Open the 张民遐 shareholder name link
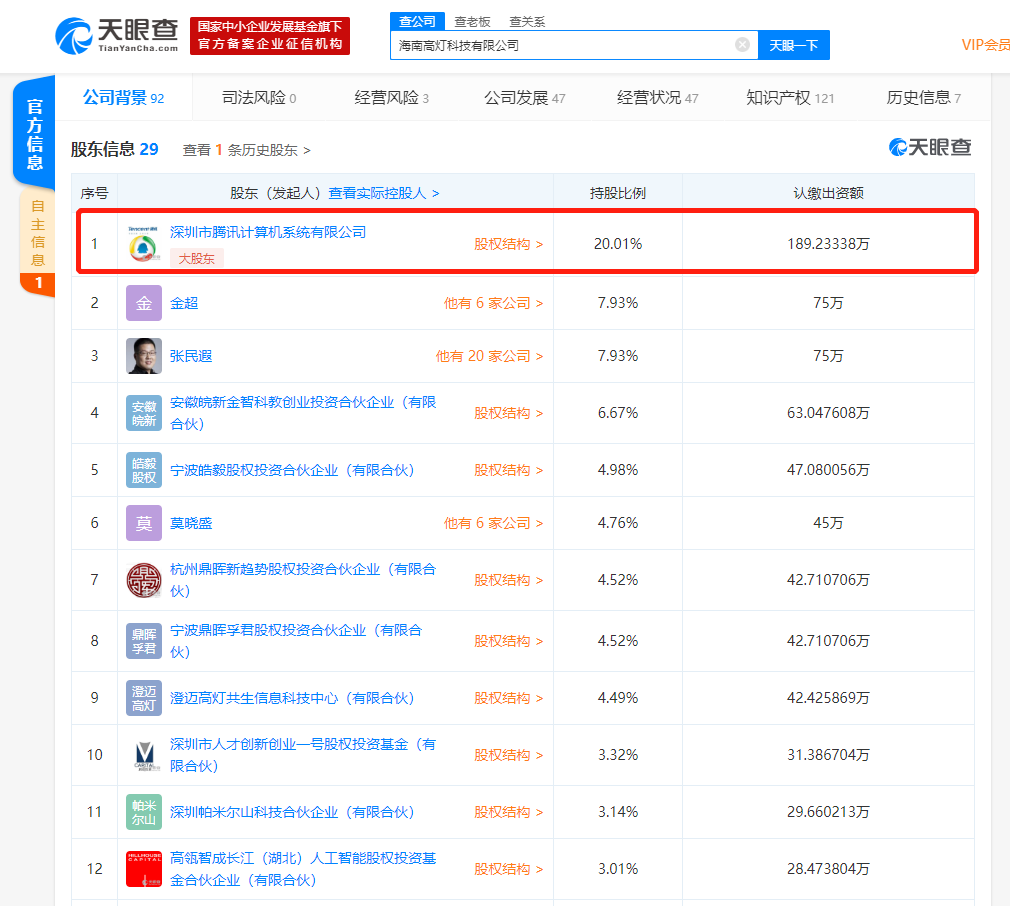1010x906 pixels. 191,356
